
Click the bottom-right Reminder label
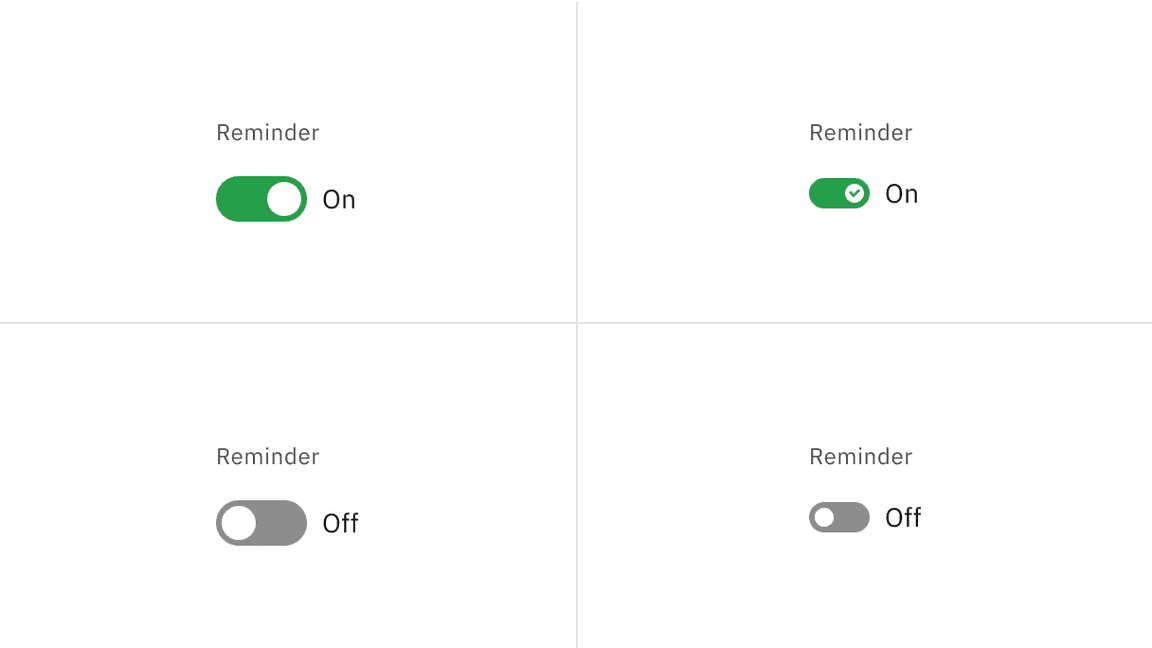860,456
